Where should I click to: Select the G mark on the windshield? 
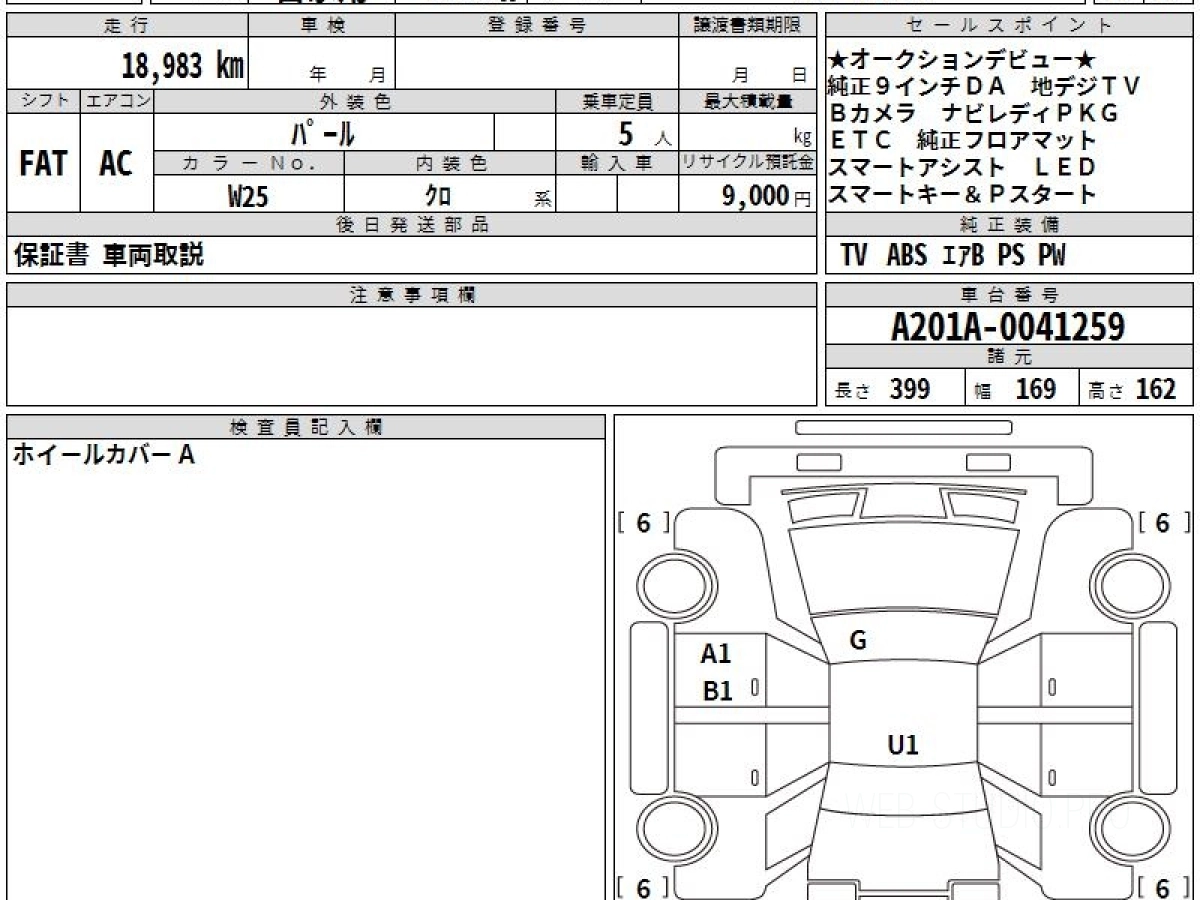[x=857, y=642]
